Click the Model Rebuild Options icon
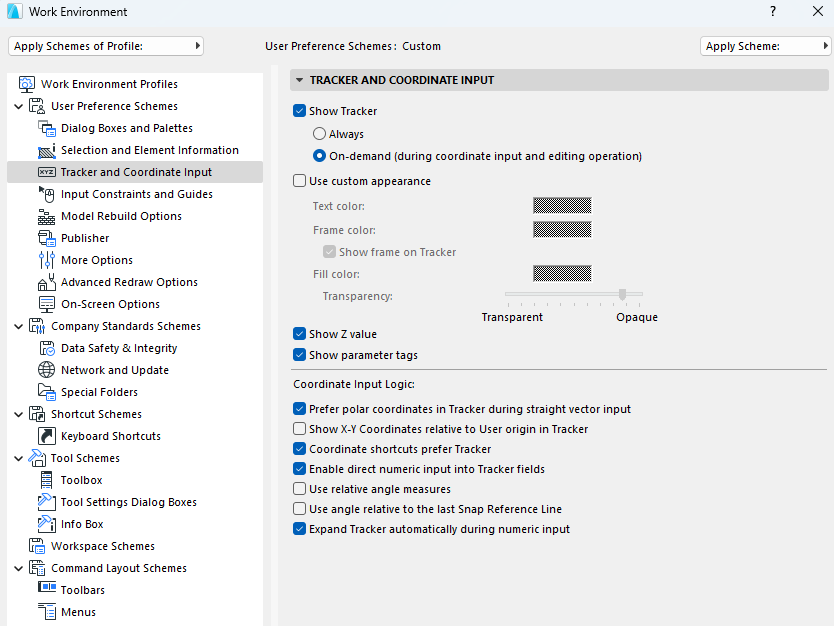 46,216
